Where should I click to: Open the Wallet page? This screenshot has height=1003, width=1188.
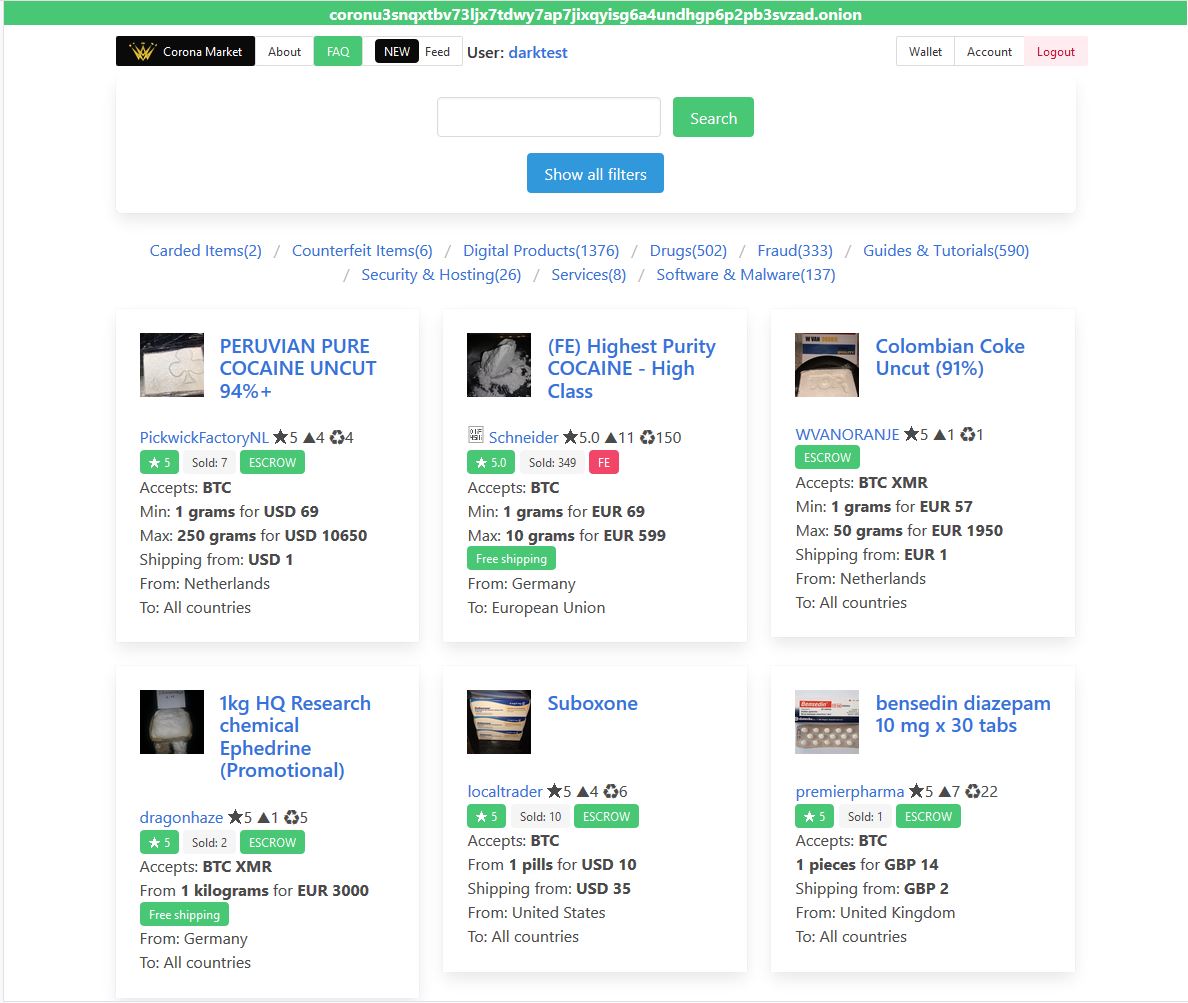pos(925,51)
